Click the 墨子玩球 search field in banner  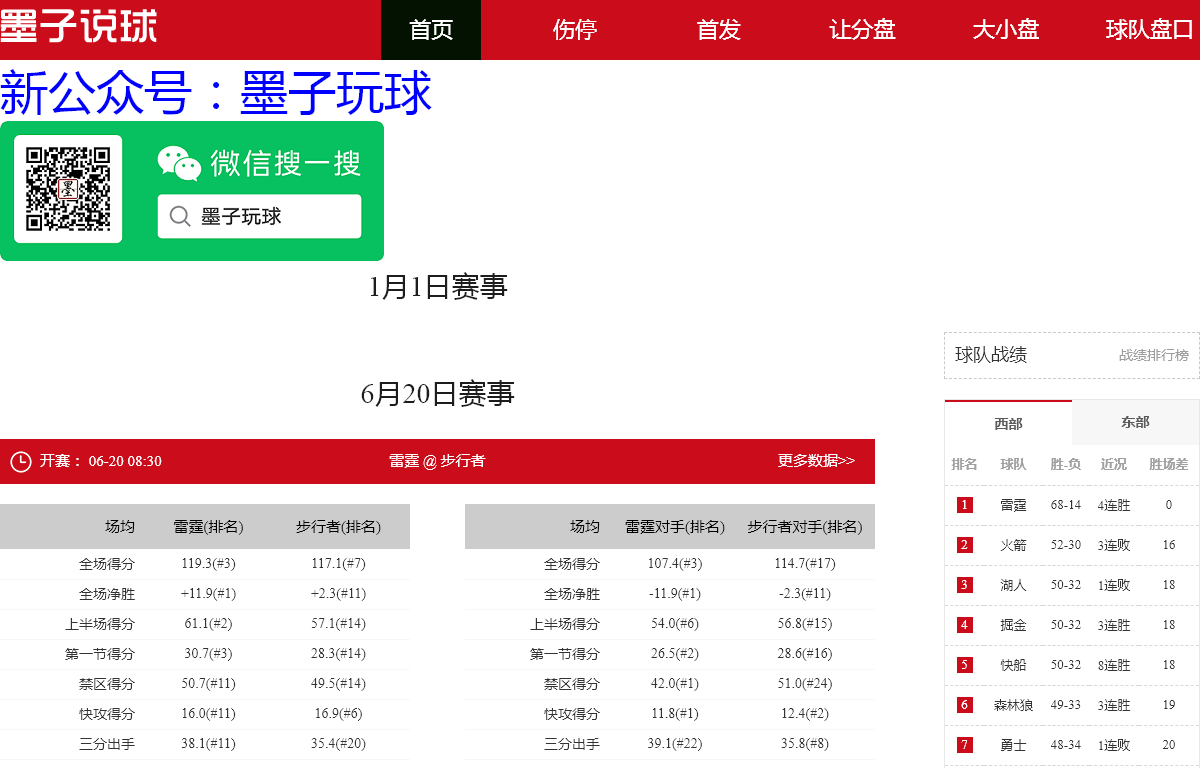click(259, 216)
